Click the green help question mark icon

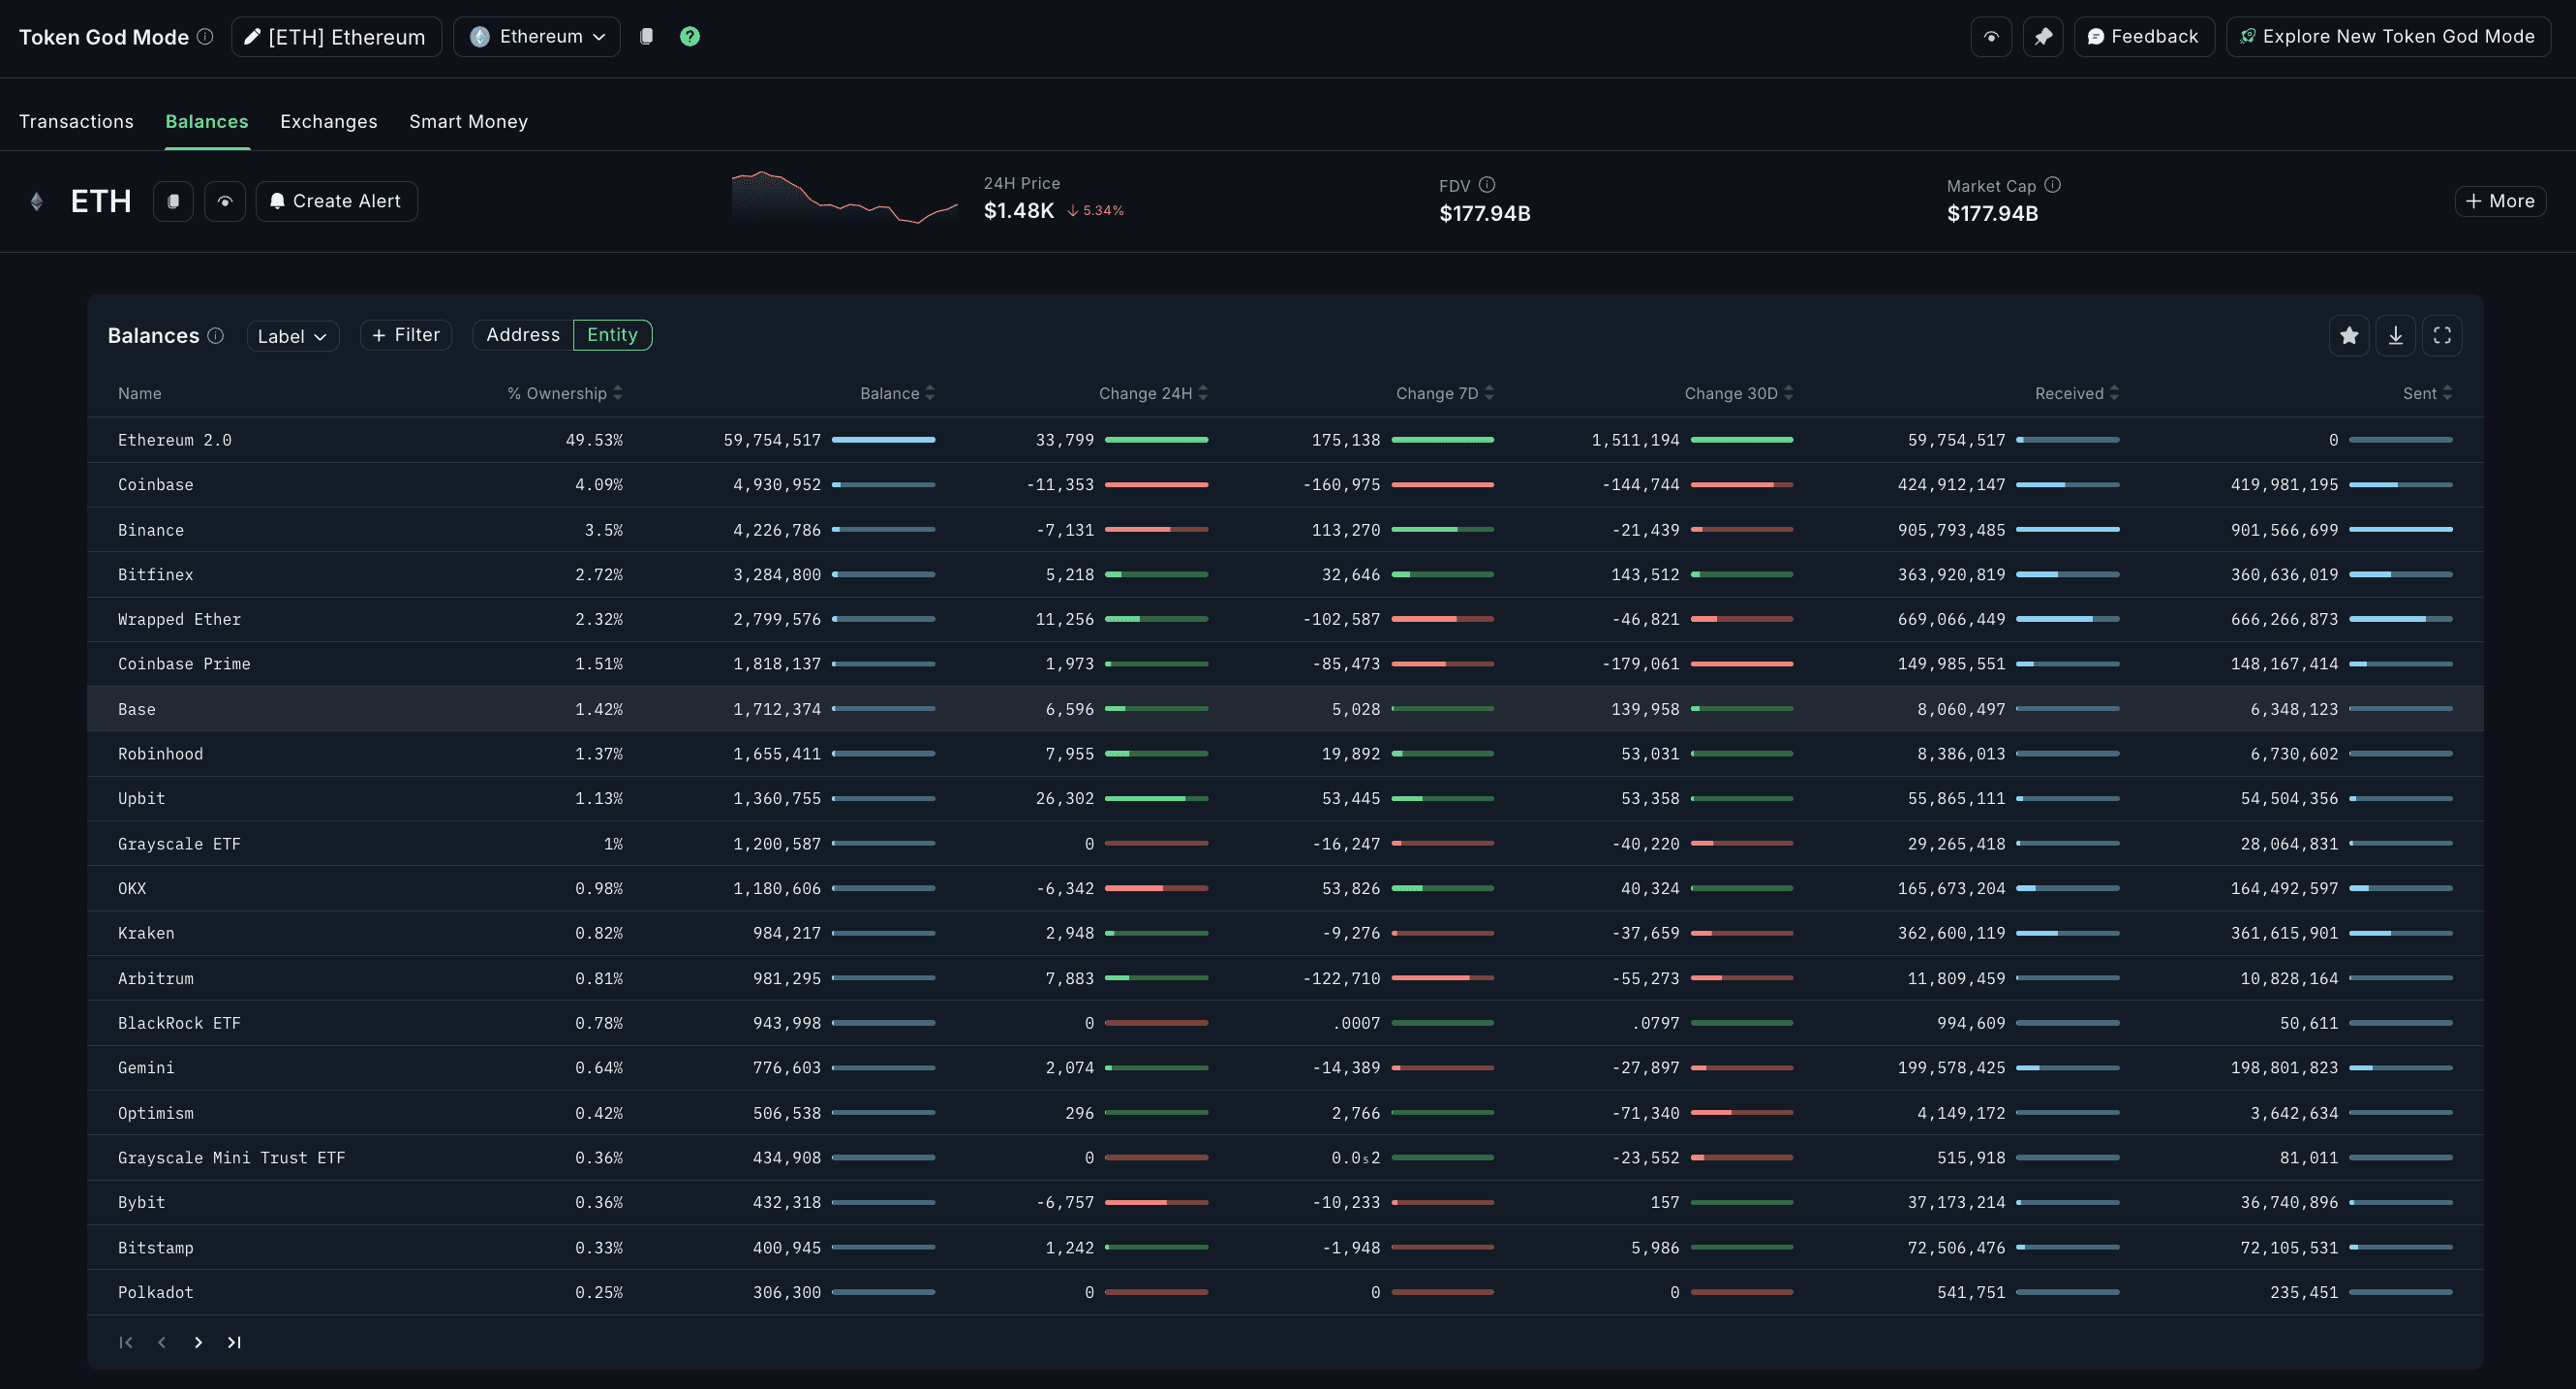click(689, 37)
